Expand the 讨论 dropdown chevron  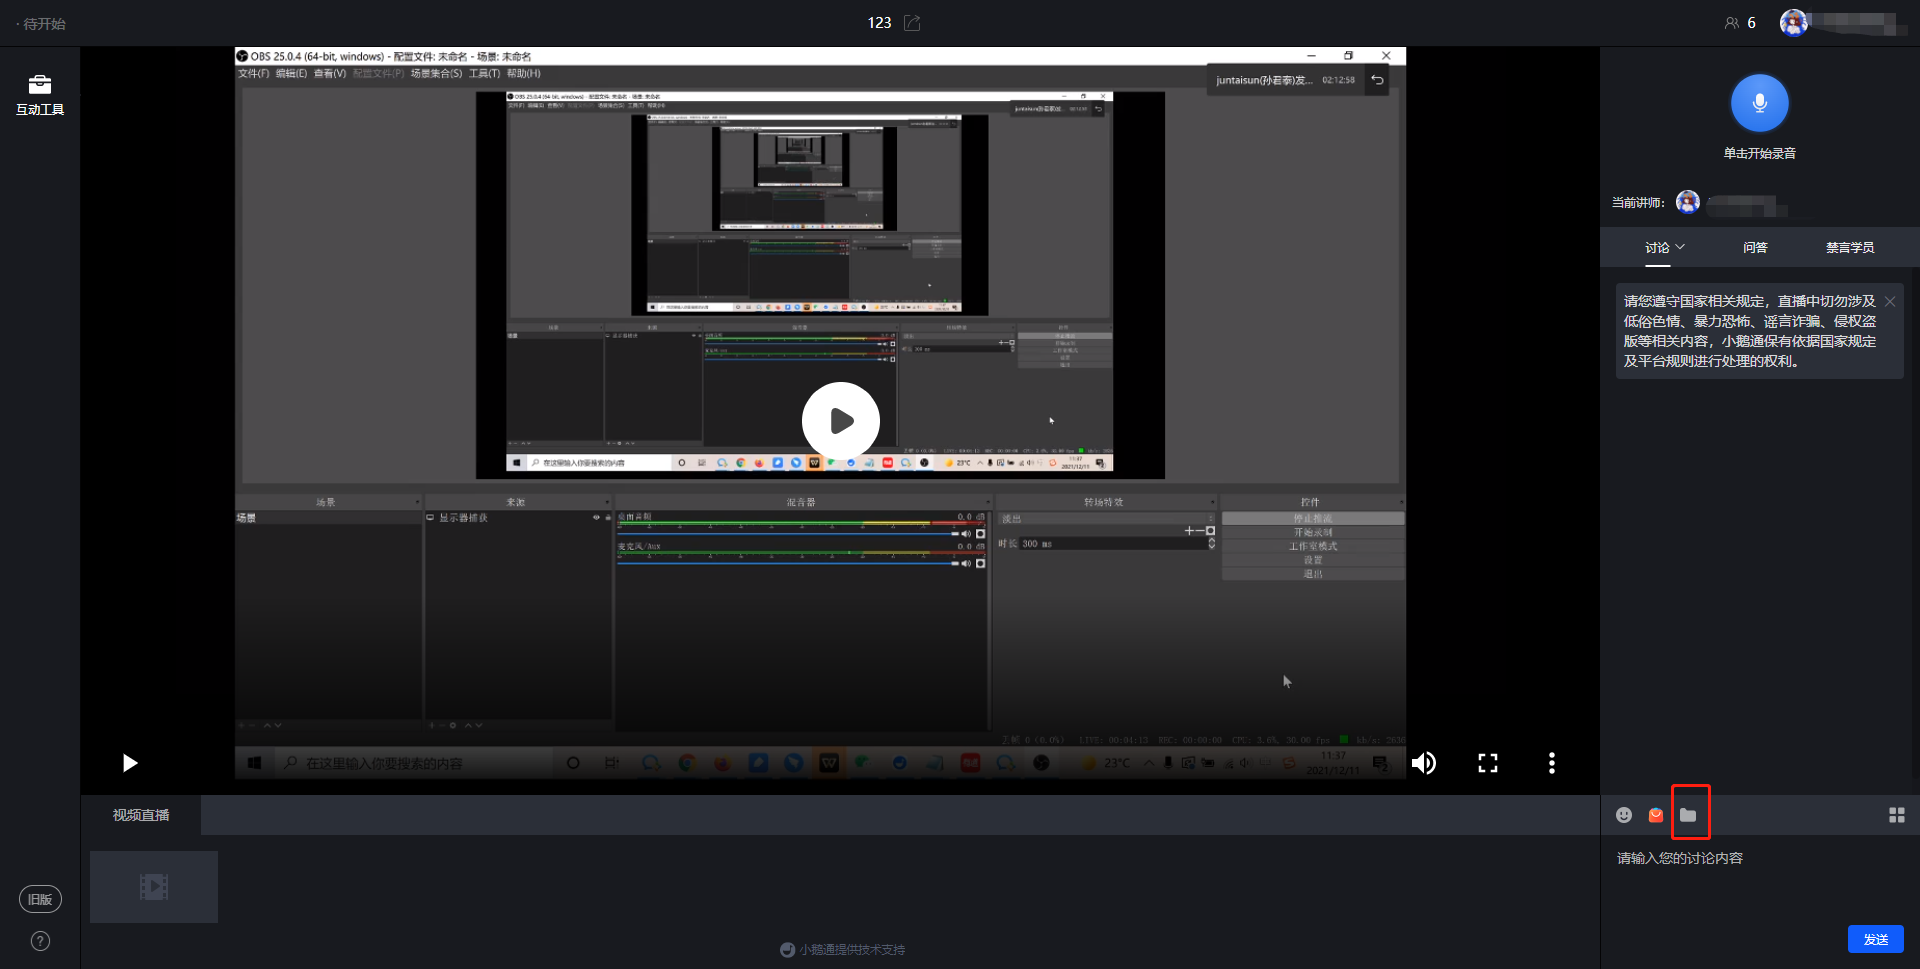point(1681,247)
